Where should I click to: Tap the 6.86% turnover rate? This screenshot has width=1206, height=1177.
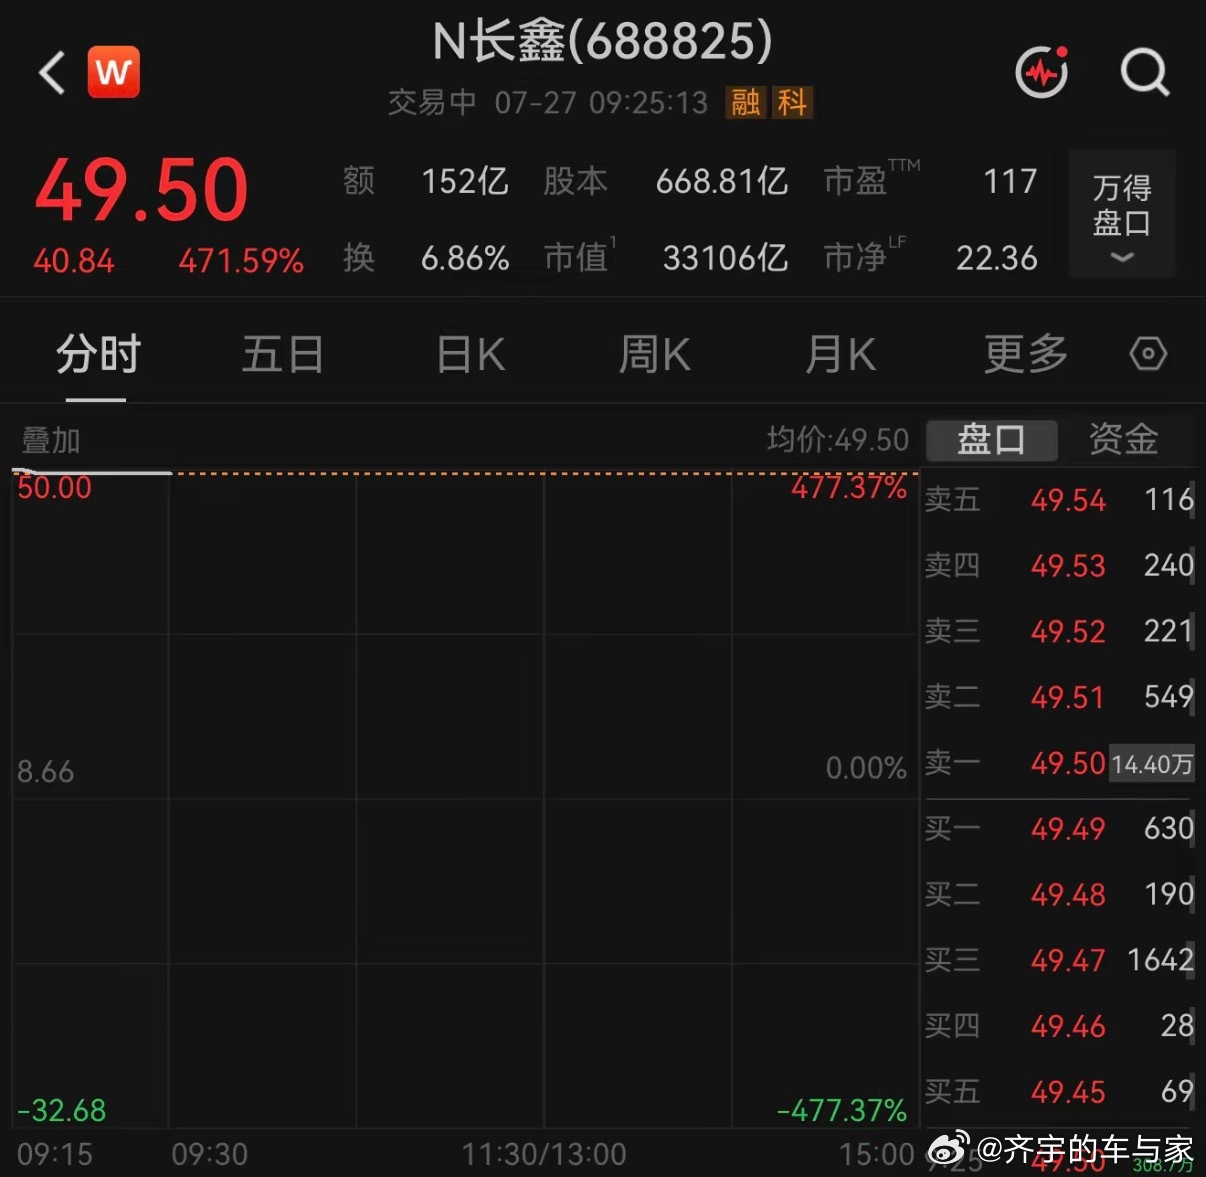click(465, 259)
